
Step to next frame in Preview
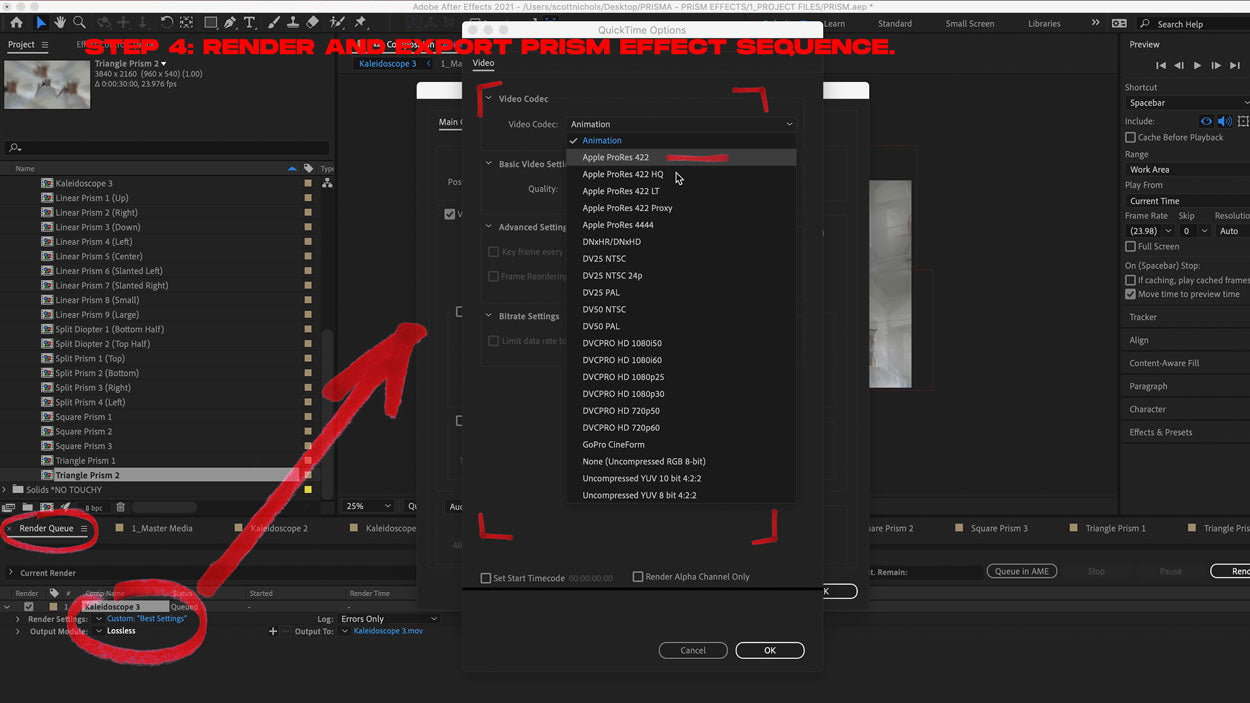pos(1215,65)
